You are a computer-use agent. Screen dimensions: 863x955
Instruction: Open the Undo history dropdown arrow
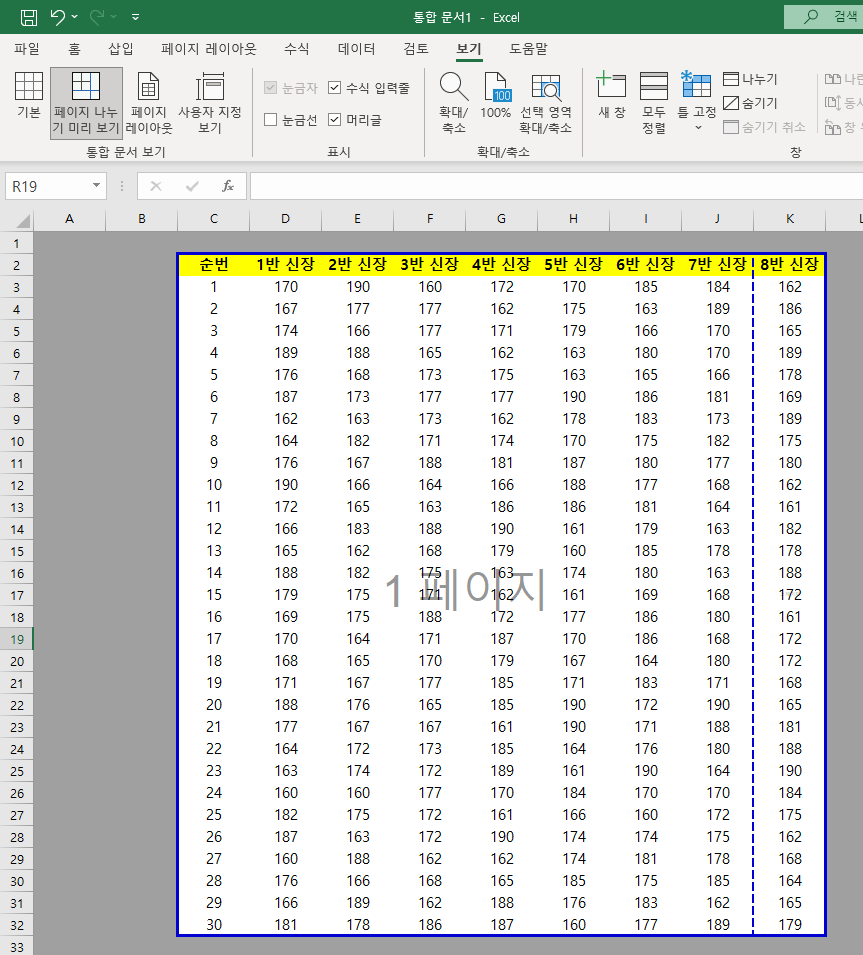click(x=75, y=16)
